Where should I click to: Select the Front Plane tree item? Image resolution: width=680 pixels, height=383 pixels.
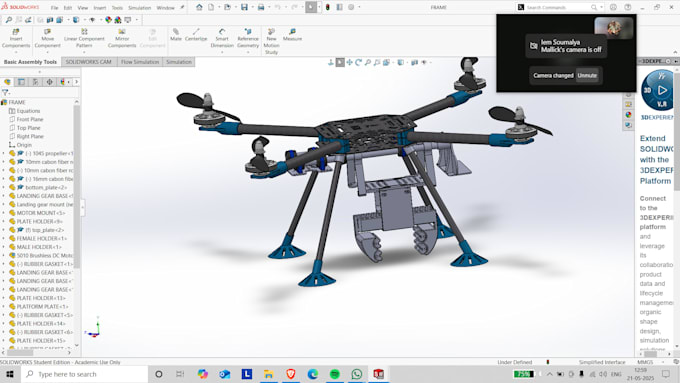pyautogui.click(x=29, y=119)
